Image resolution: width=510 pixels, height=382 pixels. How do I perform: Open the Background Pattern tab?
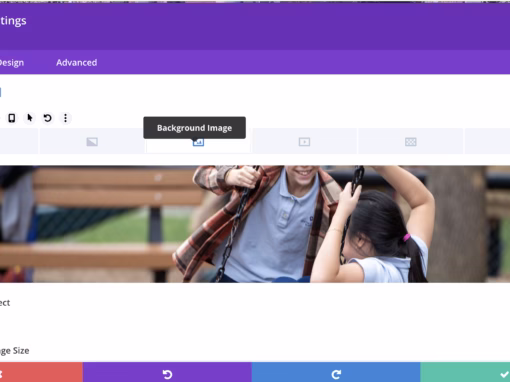[411, 142]
